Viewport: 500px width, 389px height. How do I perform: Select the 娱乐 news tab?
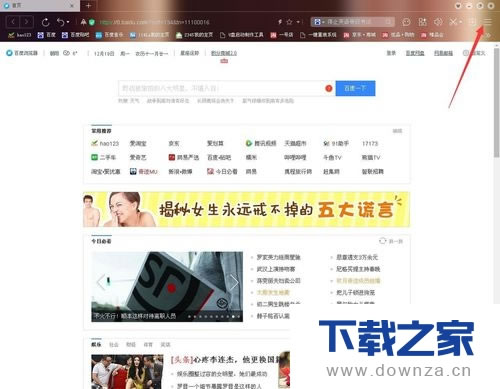(96, 344)
